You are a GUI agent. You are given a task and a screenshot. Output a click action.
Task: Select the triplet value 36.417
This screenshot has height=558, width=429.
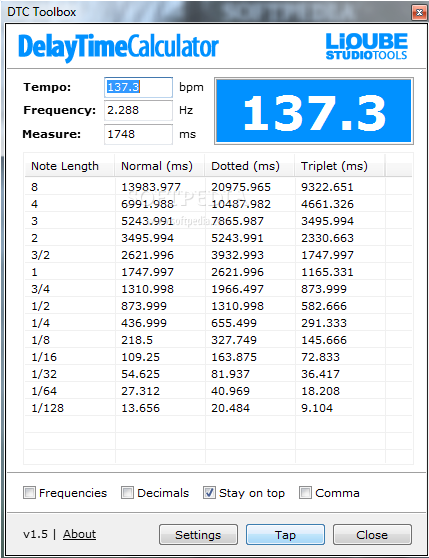point(321,374)
